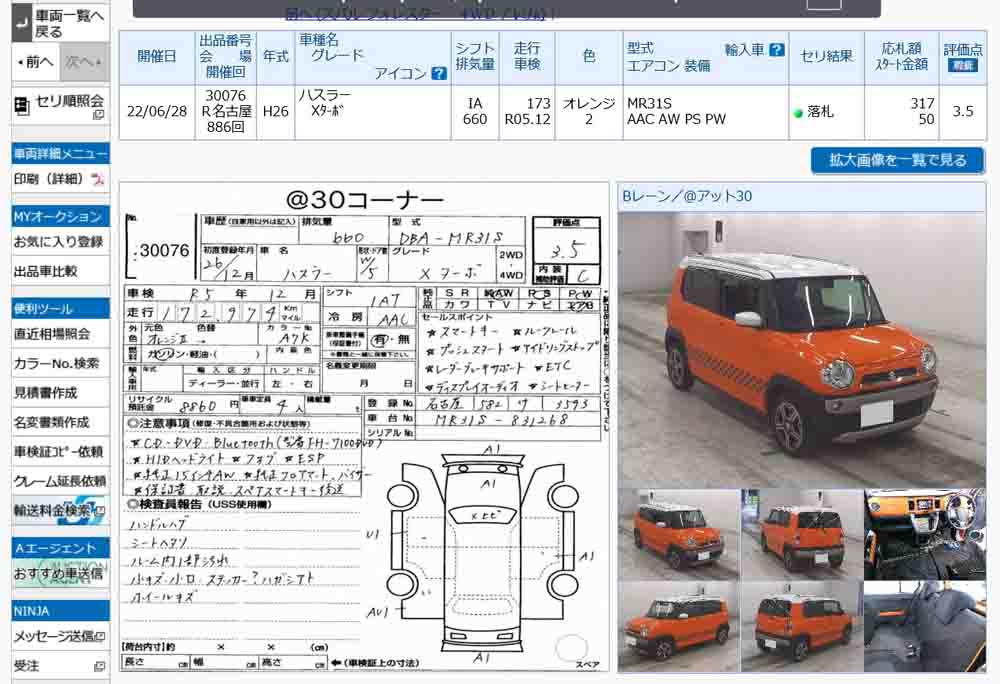Screen dimensions: 1000x684
Task: Click the auction inspection sheet image
Action: pyautogui.click(x=364, y=427)
